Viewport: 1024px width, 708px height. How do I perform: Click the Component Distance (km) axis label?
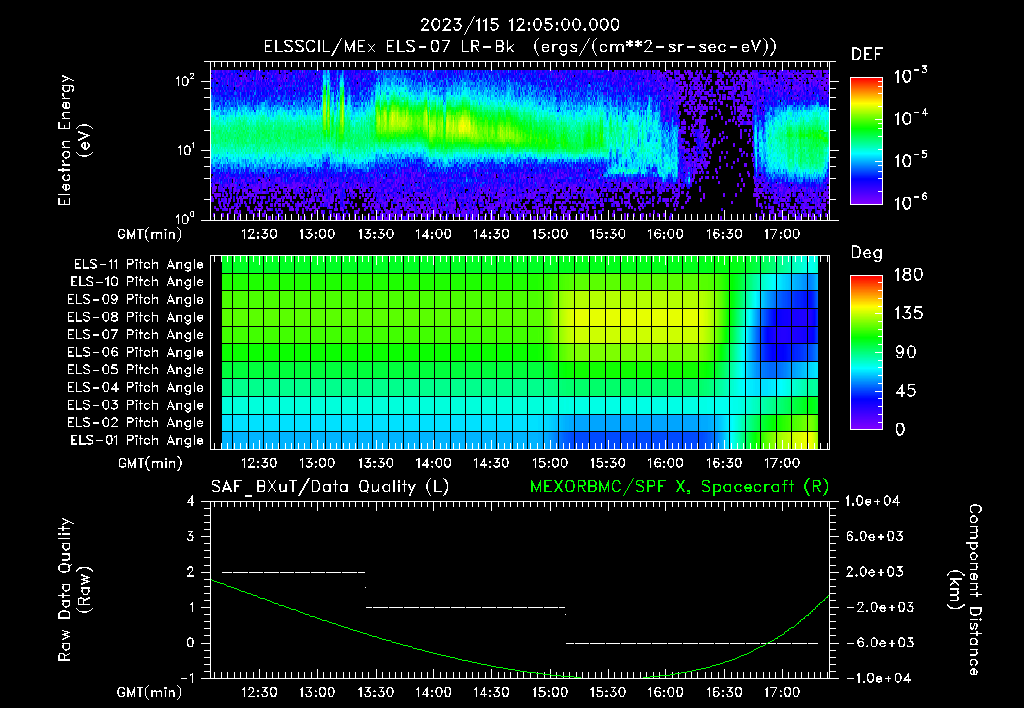click(965, 590)
